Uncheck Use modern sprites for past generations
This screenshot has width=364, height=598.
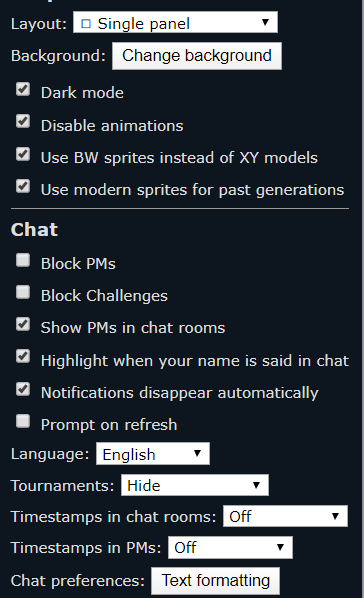[x=23, y=186]
